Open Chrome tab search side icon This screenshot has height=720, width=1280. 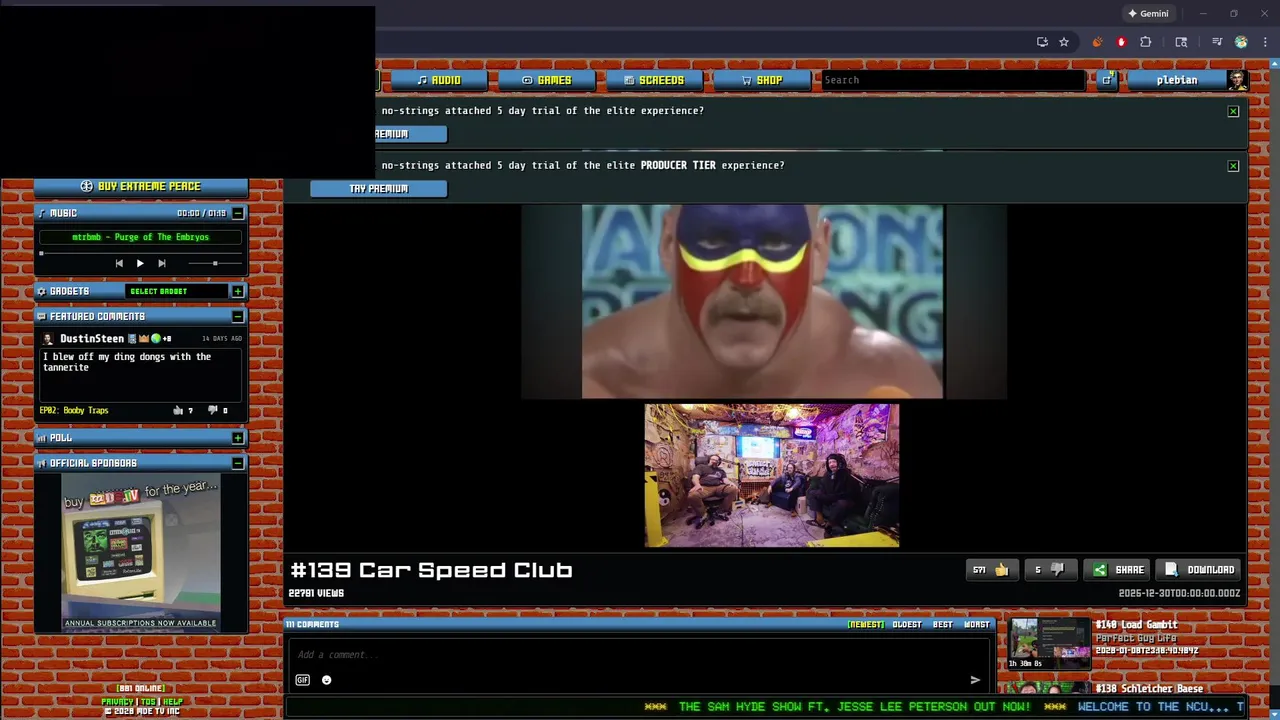pyautogui.click(x=1181, y=42)
